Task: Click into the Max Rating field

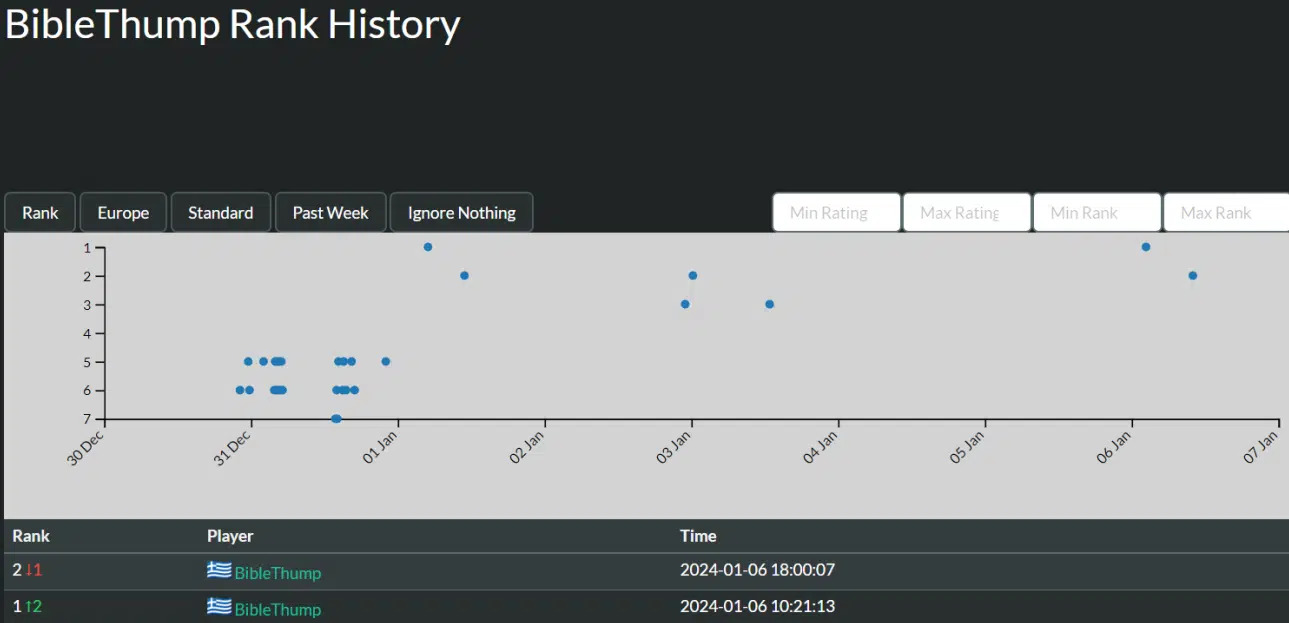Action: point(966,212)
